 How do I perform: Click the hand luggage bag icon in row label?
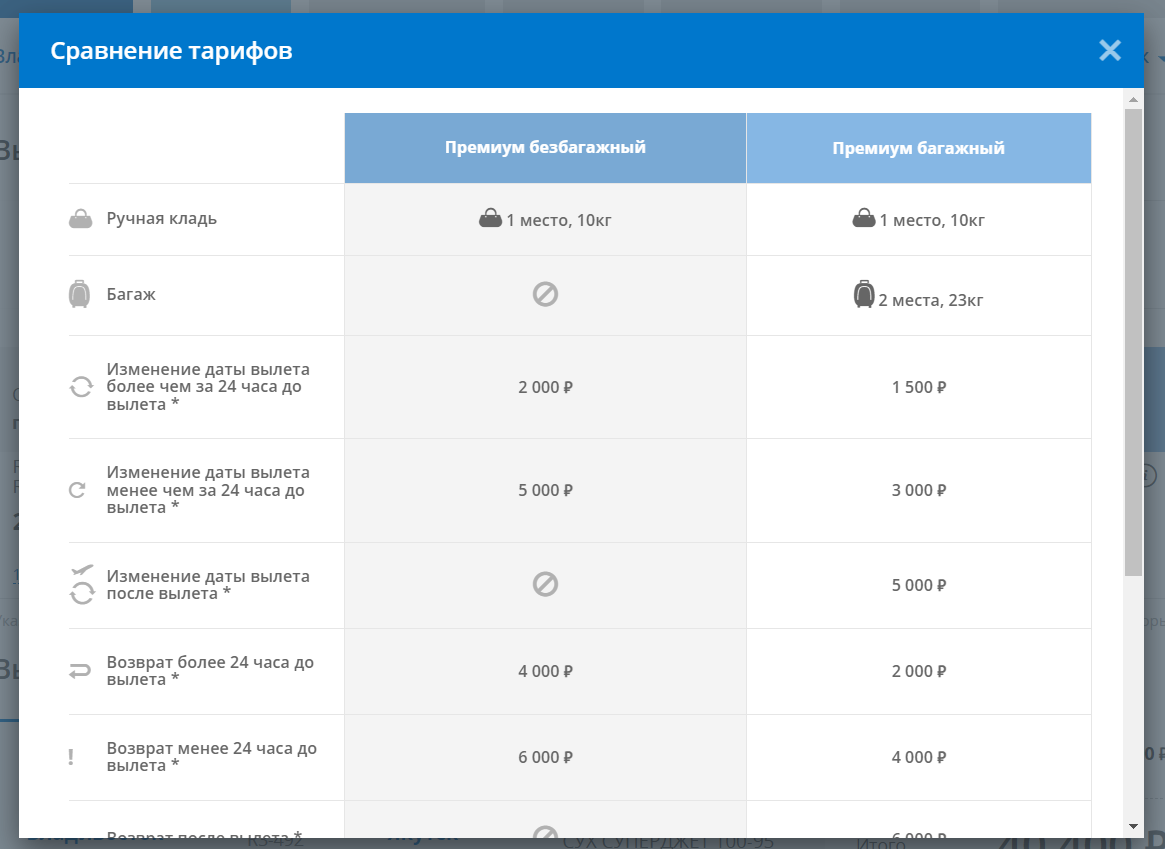point(81,219)
